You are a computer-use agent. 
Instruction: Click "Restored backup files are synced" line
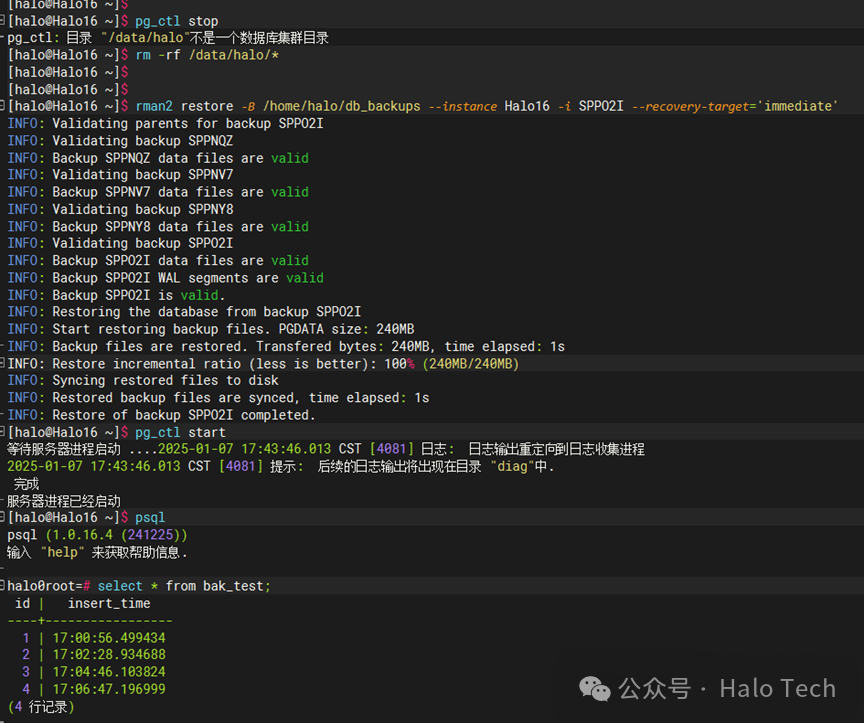[x=218, y=398]
